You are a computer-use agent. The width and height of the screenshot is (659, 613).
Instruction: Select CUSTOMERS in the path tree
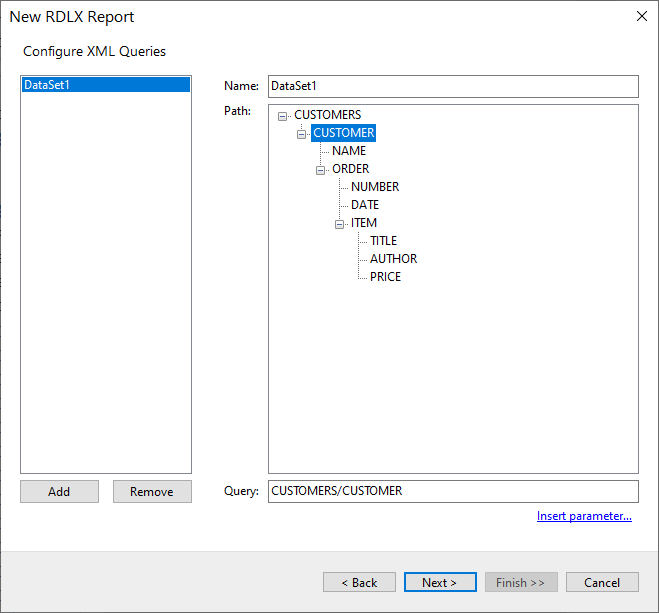(327, 115)
